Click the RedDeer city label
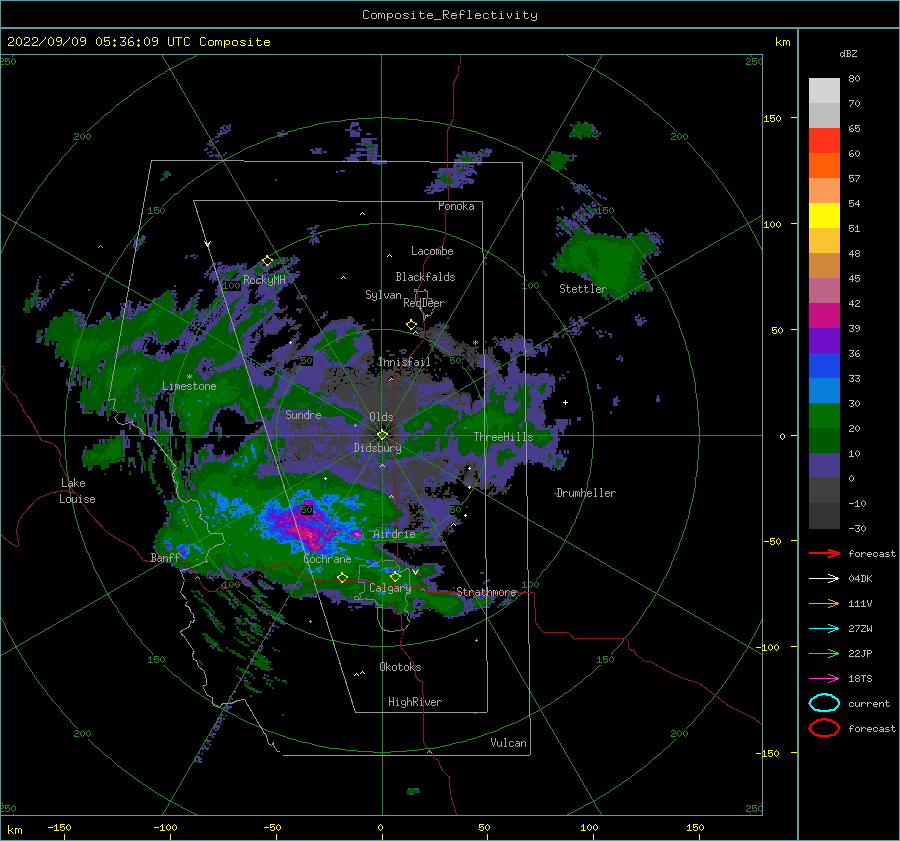 pos(424,303)
